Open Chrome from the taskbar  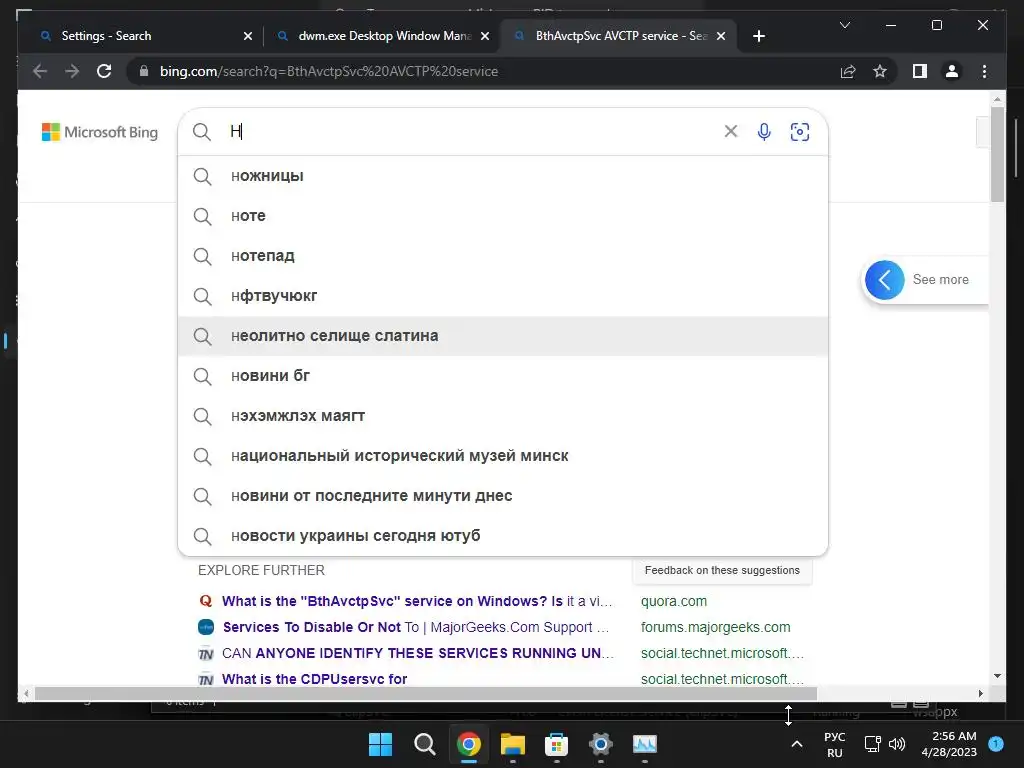(468, 744)
